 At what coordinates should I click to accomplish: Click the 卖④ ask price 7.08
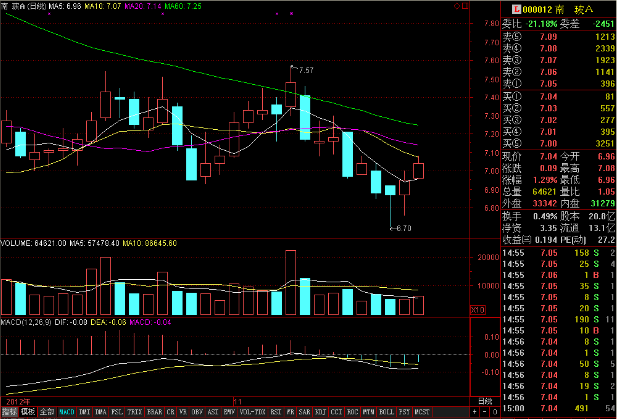click(x=548, y=48)
